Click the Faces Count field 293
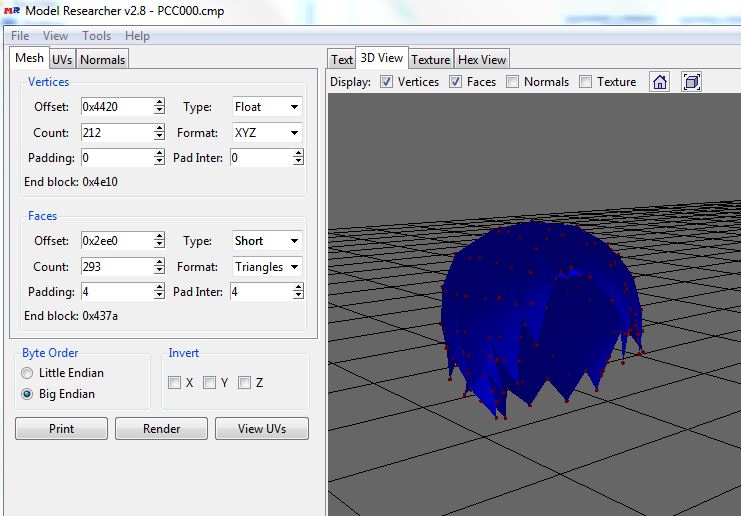The width and height of the screenshot is (741, 516). (117, 267)
